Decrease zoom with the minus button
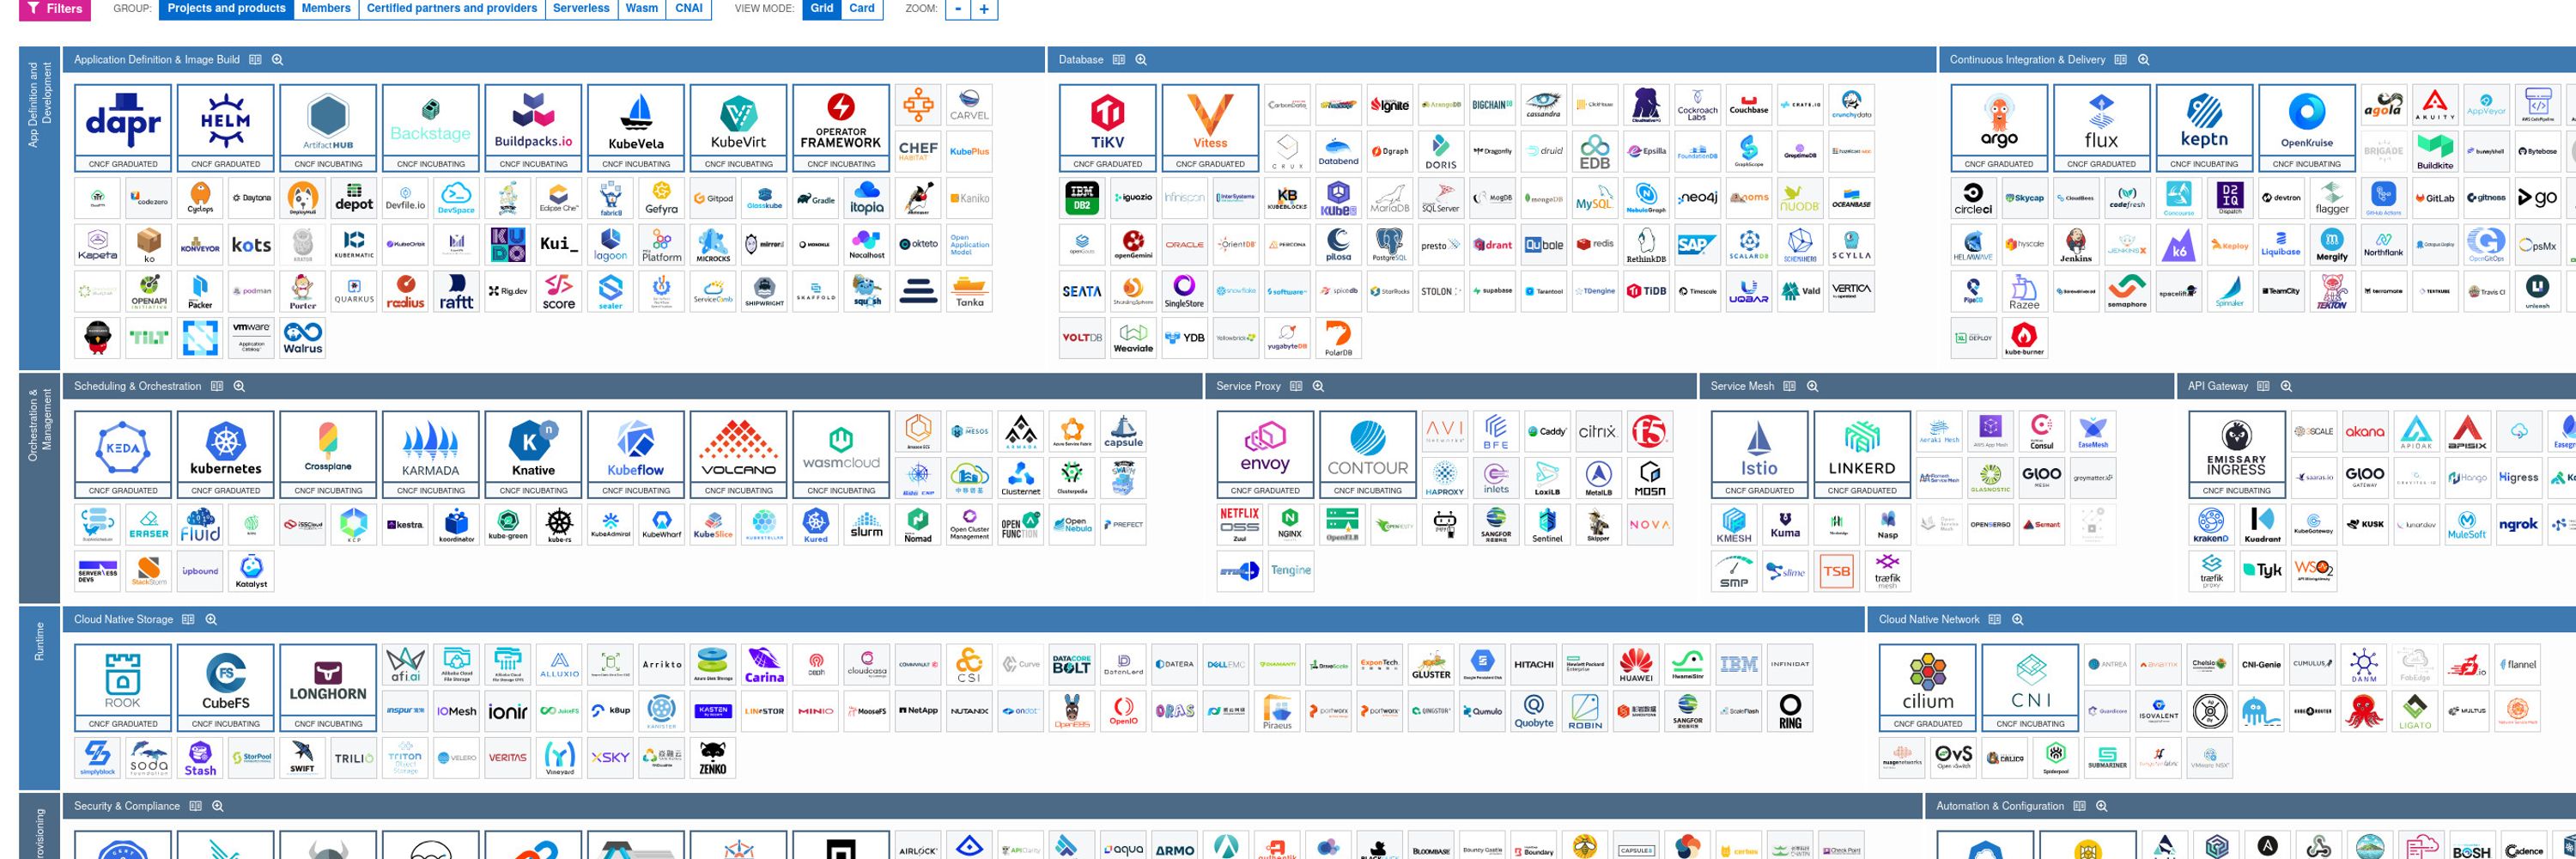This screenshot has width=2576, height=859. (959, 9)
